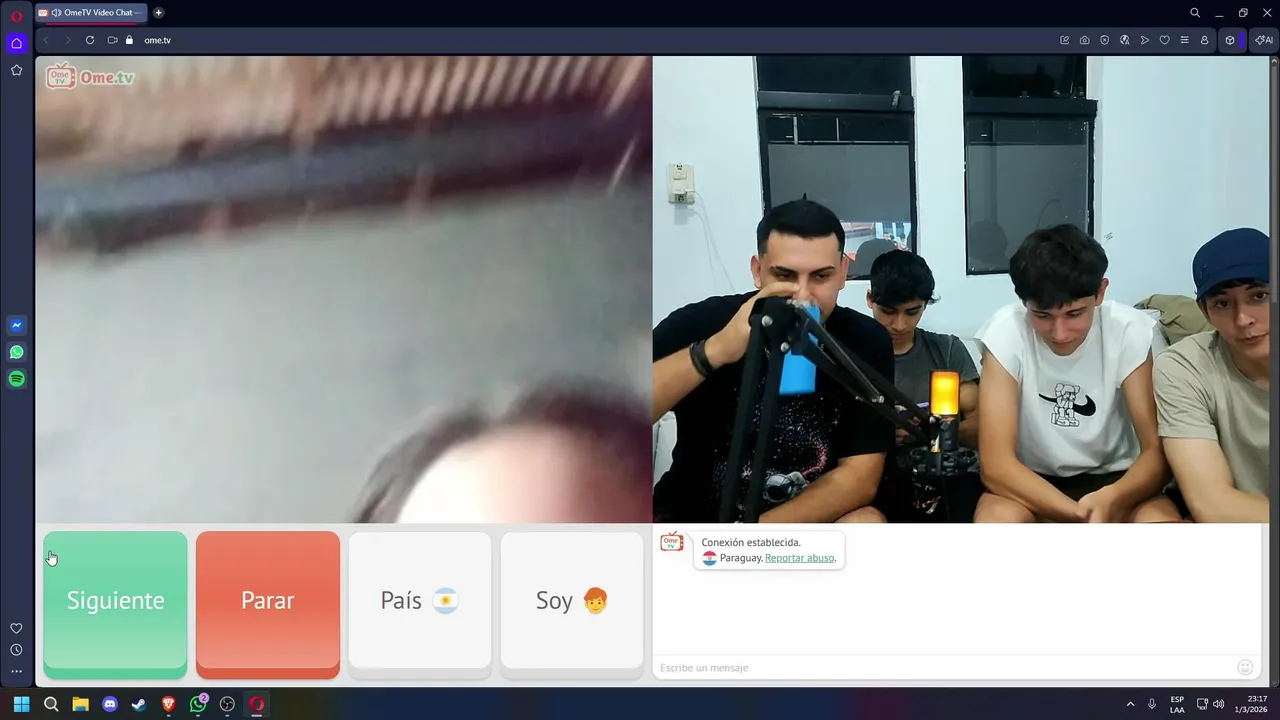
Task: Click the send flow arrow toolbar icon
Action: point(1145,40)
